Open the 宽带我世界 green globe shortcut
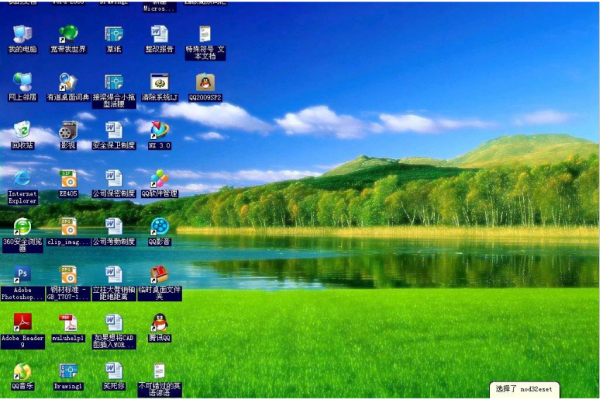 pos(68,35)
